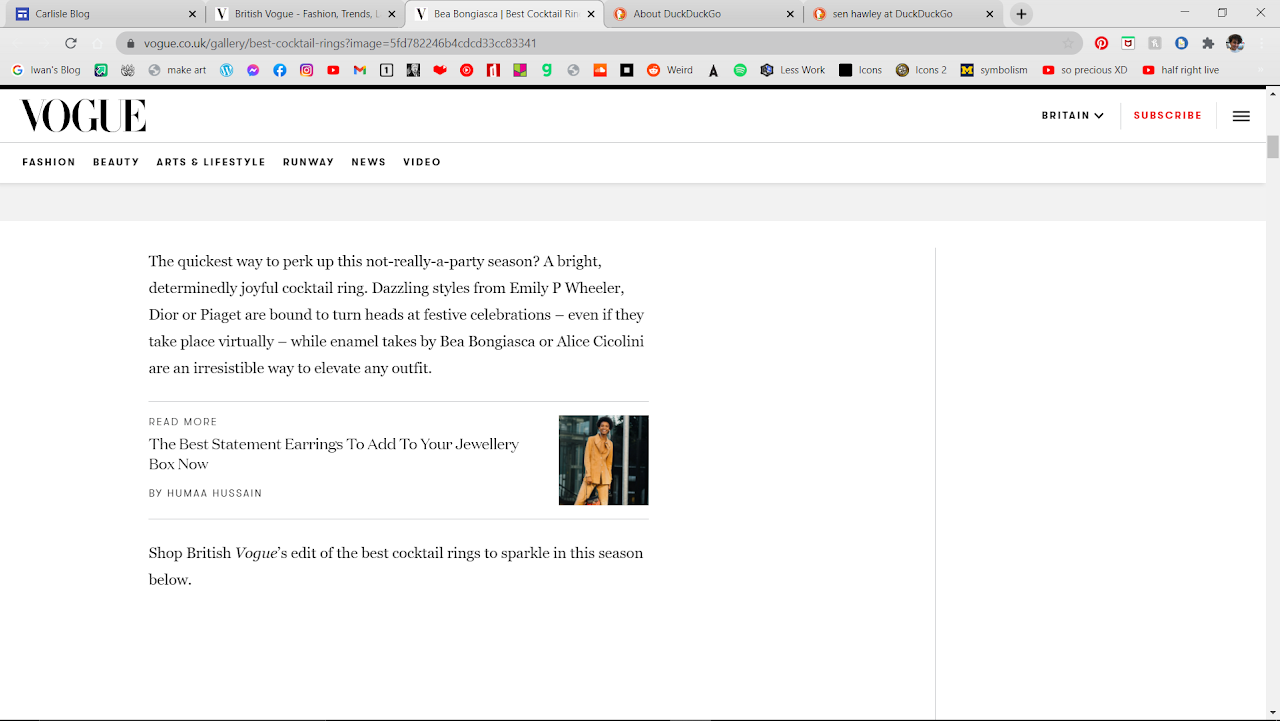Screen dimensions: 1280x721
Task: Bookmark this page with the star
Action: 1068,43
